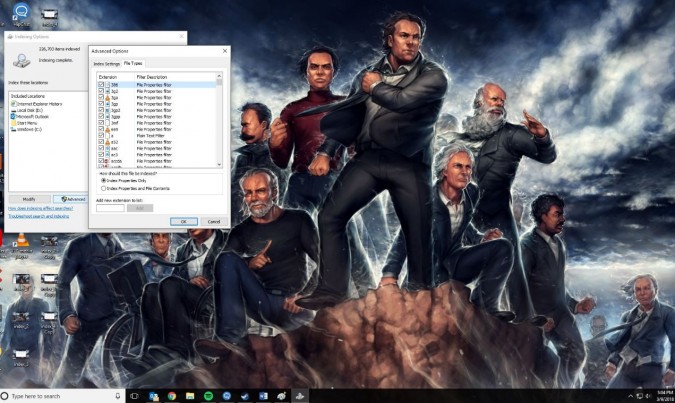Choose Index Properties and File Contents
The width and height of the screenshot is (675, 403).
click(x=102, y=187)
